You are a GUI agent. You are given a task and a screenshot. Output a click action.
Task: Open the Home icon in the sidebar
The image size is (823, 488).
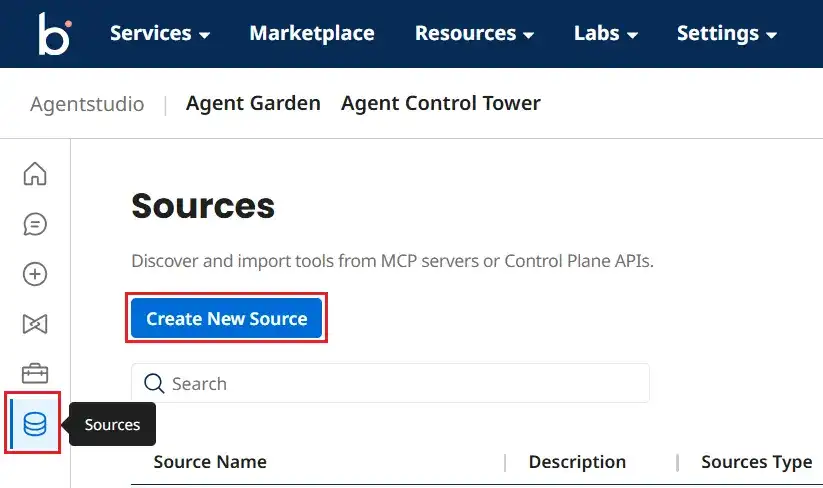pos(35,174)
